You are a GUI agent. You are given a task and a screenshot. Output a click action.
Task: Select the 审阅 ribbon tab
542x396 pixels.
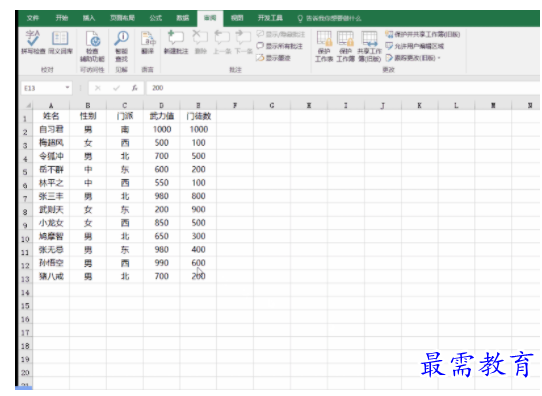click(210, 18)
